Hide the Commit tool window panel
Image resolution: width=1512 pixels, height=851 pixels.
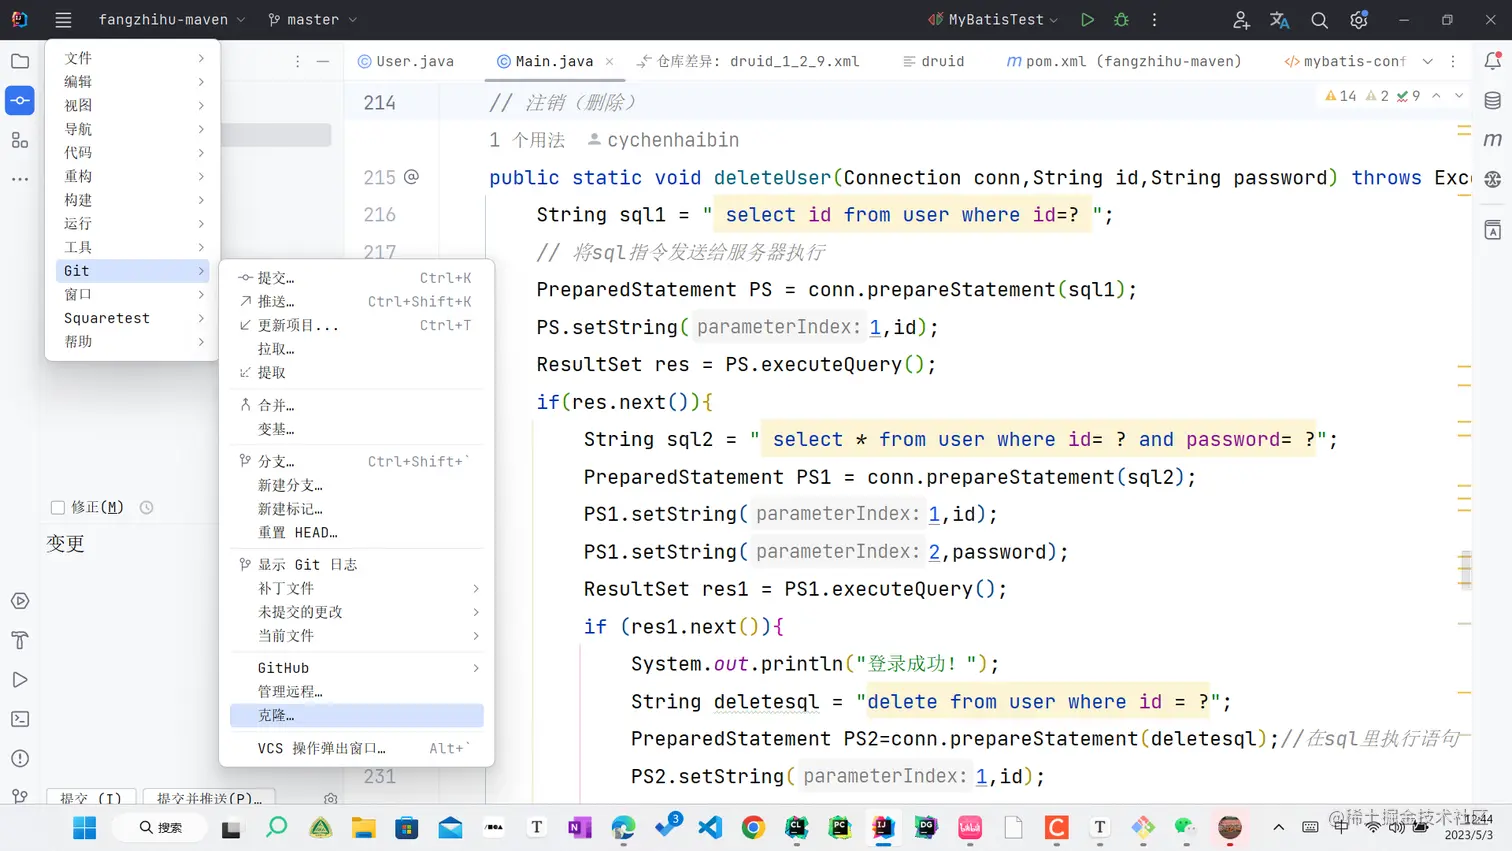pyautogui.click(x=323, y=61)
